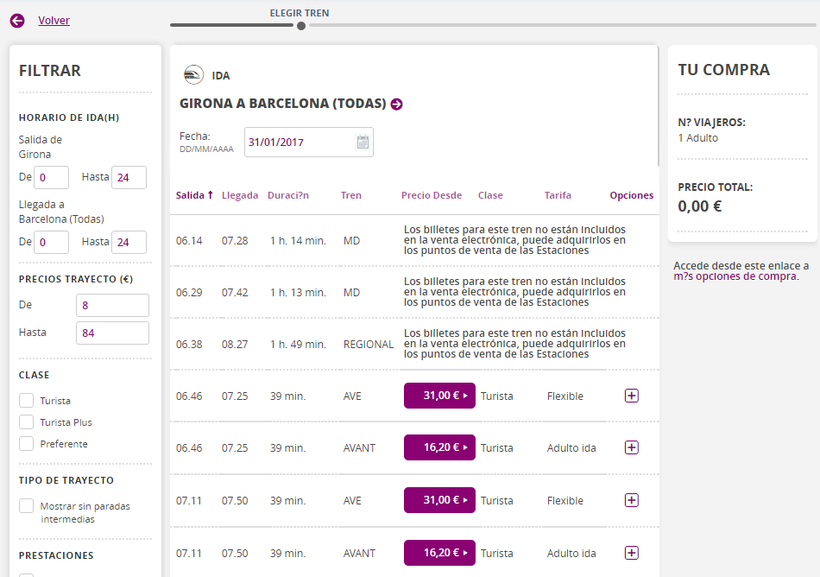Expand options for 07.11 AVE train
Screen dimensions: 820x577
[631, 500]
